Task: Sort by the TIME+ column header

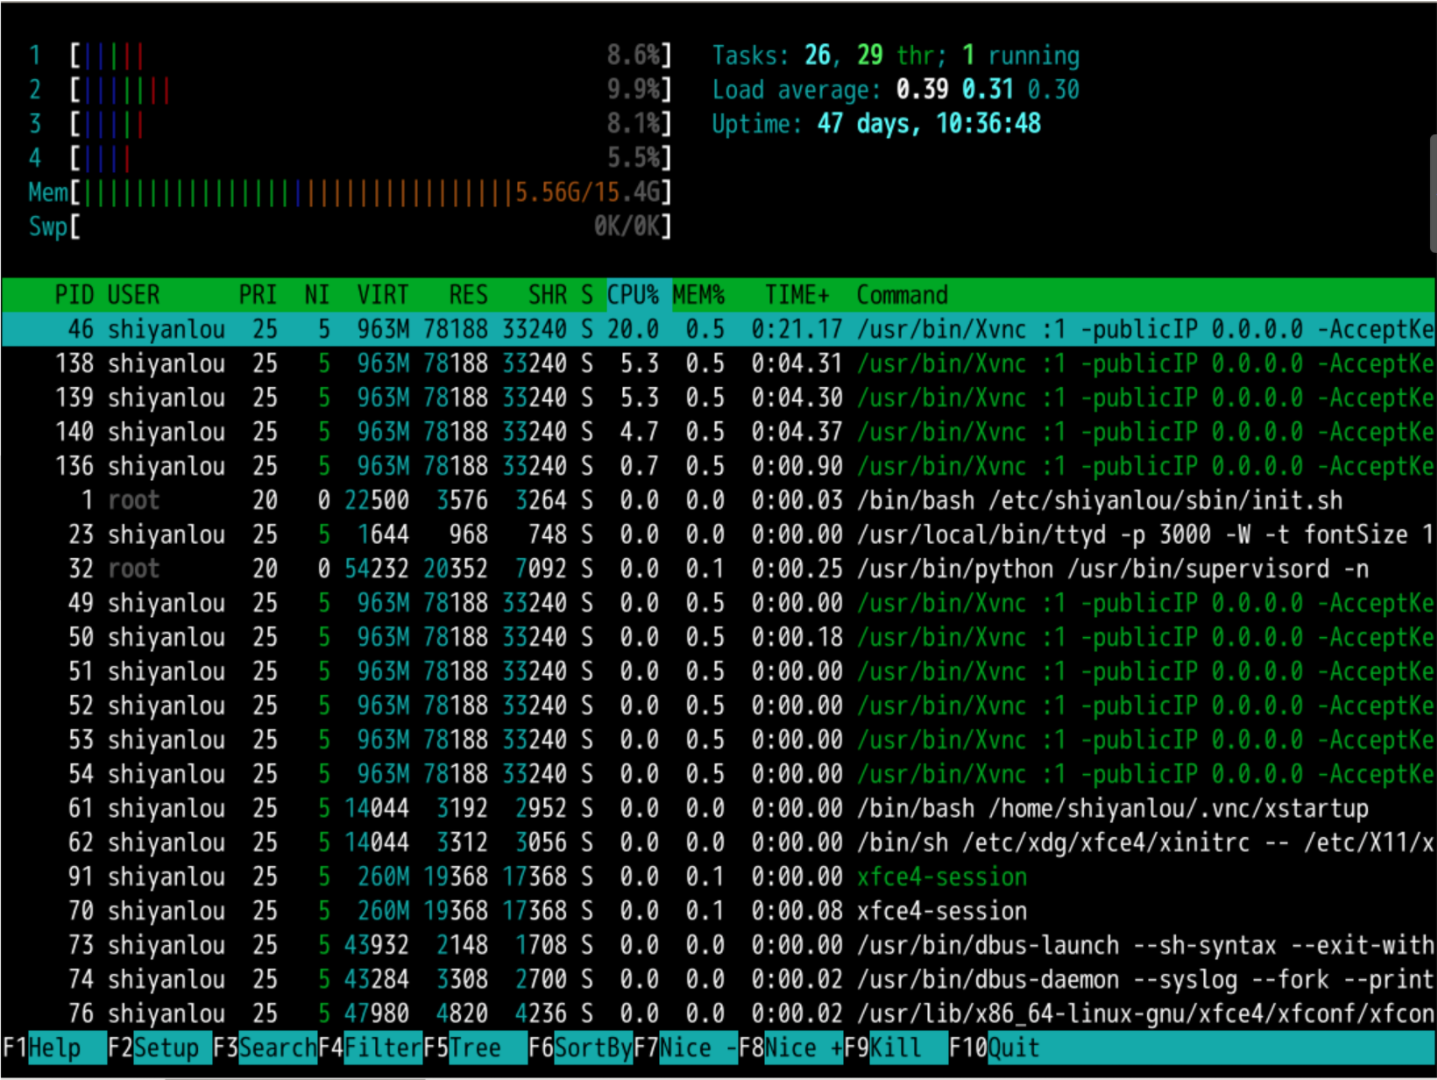Action: tap(797, 295)
